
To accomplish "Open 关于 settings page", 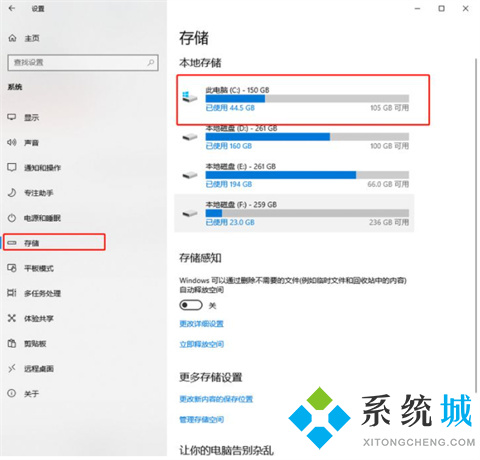I will point(32,394).
